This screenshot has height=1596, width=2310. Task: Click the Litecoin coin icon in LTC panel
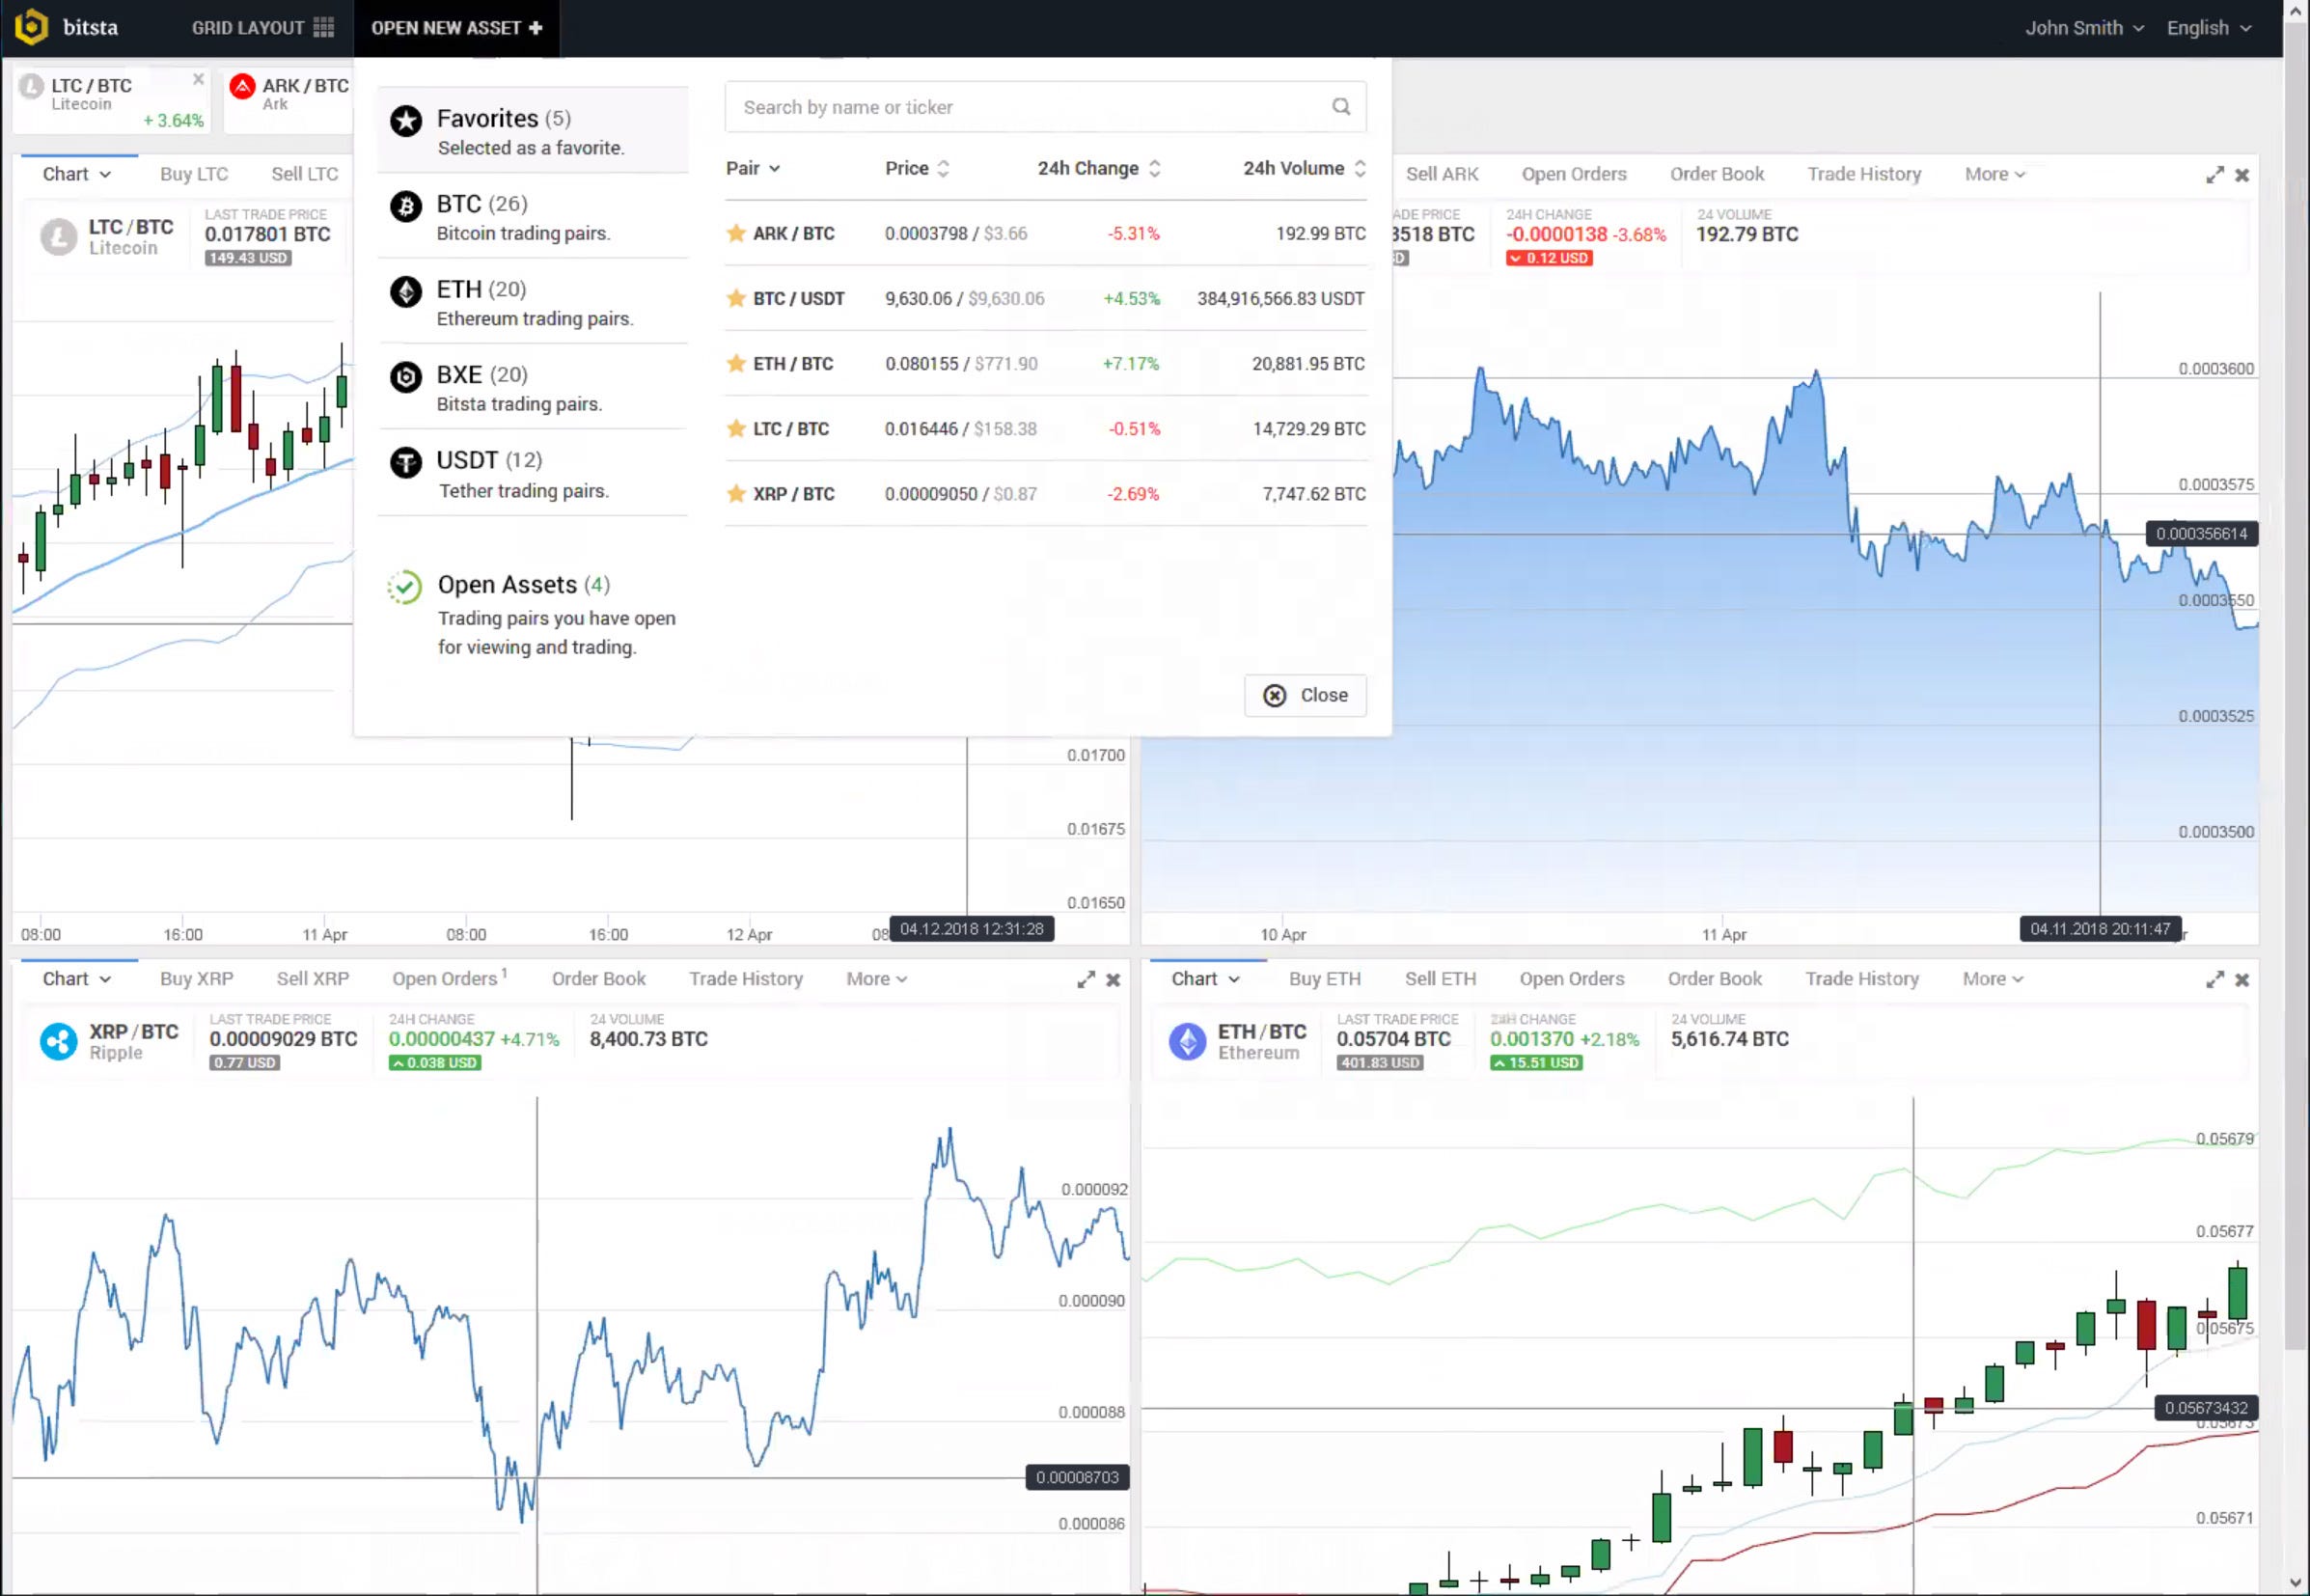click(x=58, y=237)
